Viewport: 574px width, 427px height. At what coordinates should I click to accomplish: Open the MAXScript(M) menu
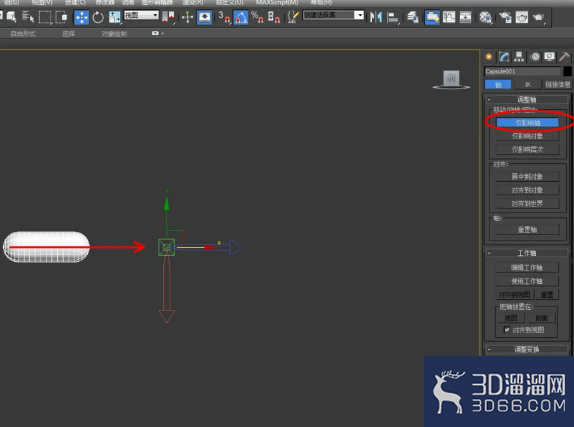tap(277, 3)
